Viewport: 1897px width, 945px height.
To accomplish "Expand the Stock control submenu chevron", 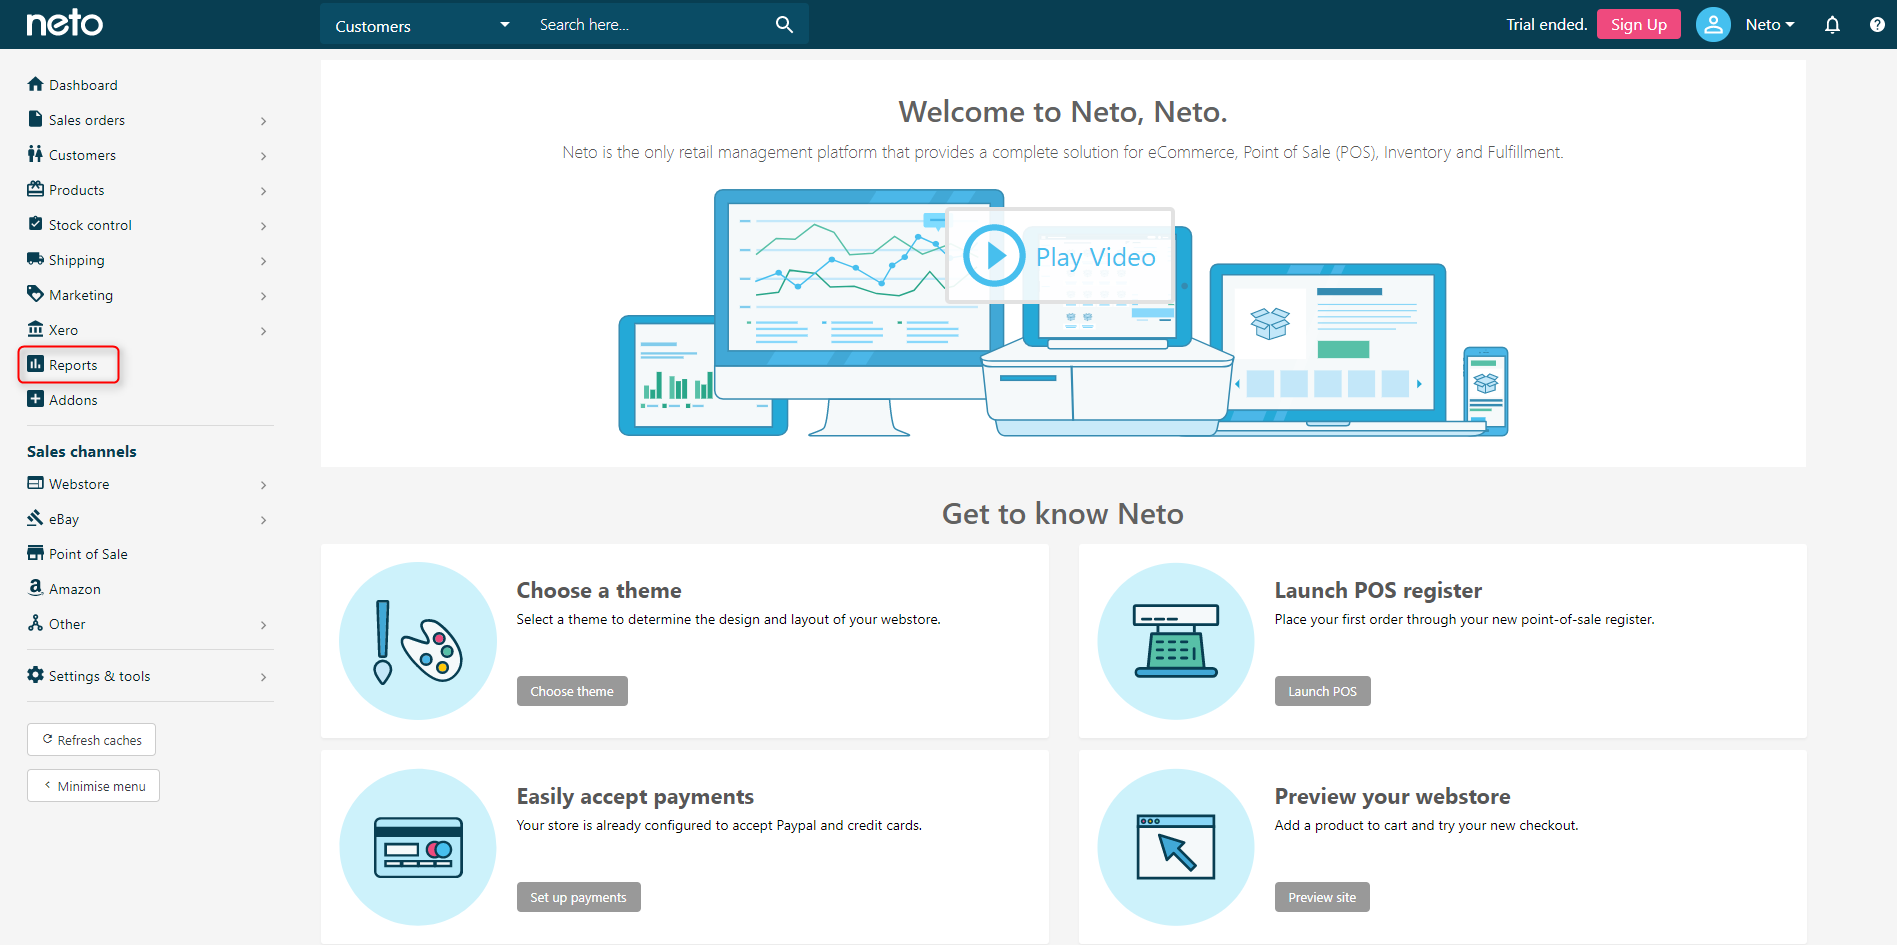I will click(x=264, y=226).
